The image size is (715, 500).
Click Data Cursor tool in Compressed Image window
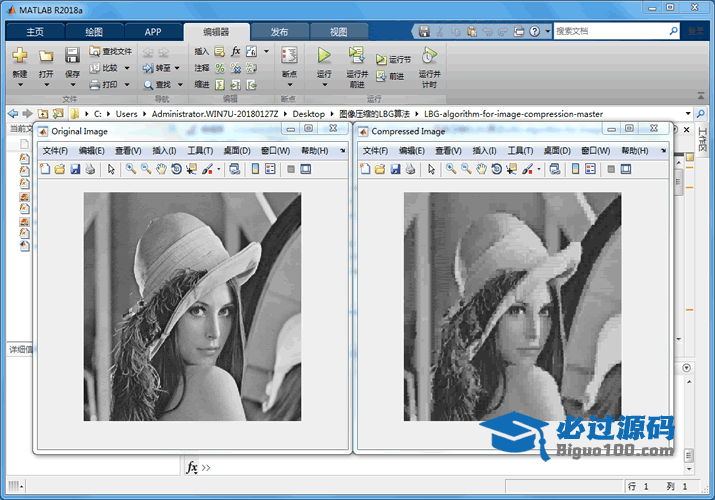[x=511, y=169]
